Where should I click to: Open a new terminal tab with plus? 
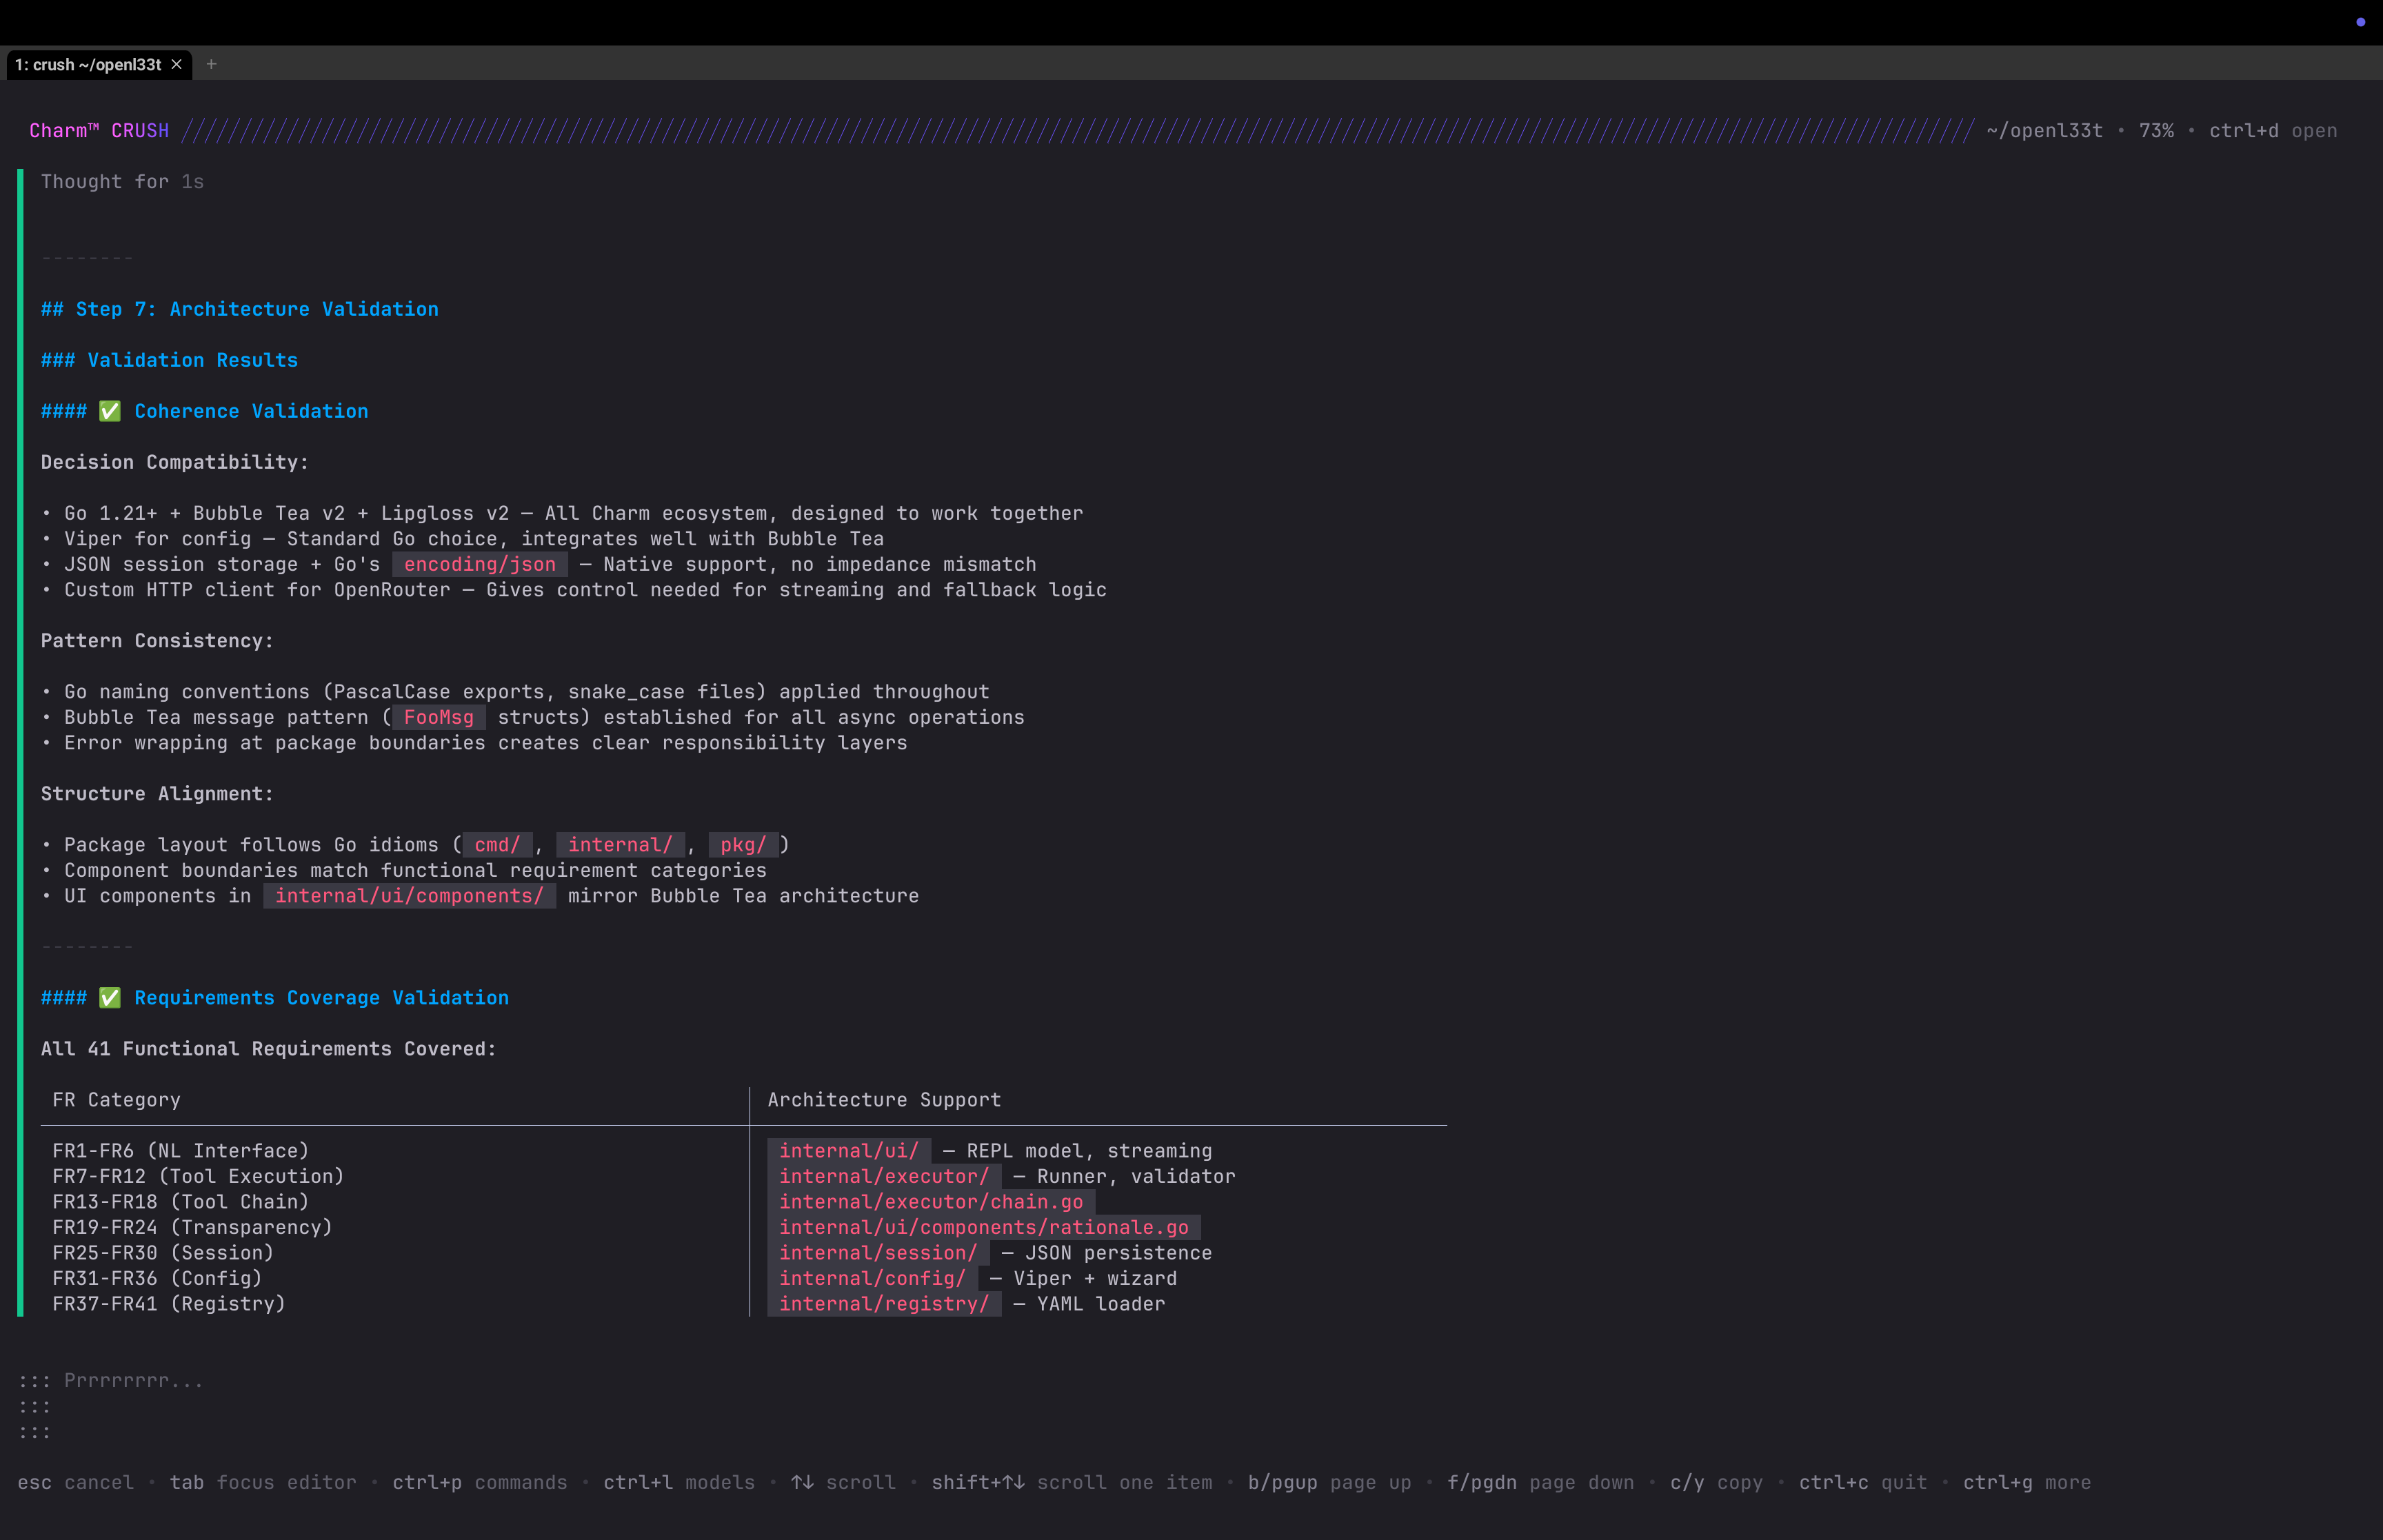(211, 64)
